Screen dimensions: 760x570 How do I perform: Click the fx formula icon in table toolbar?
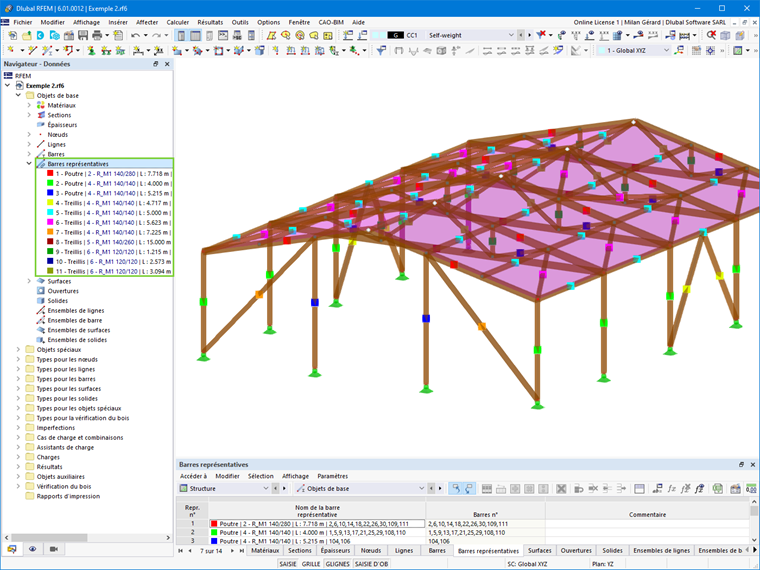click(x=672, y=489)
